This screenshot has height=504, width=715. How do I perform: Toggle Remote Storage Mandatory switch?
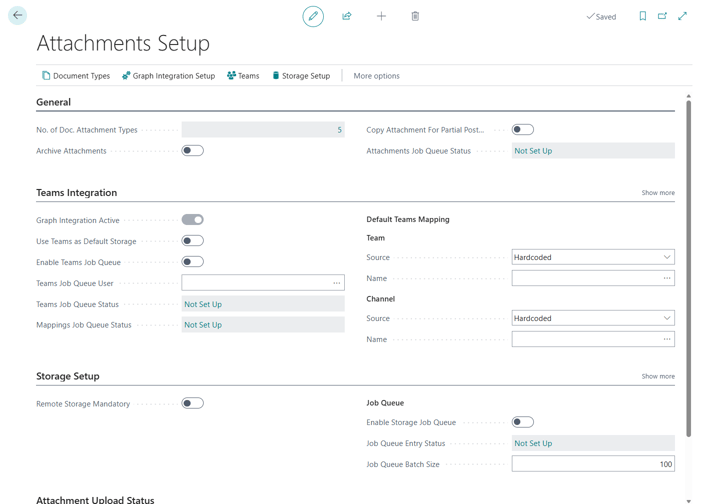[192, 403]
